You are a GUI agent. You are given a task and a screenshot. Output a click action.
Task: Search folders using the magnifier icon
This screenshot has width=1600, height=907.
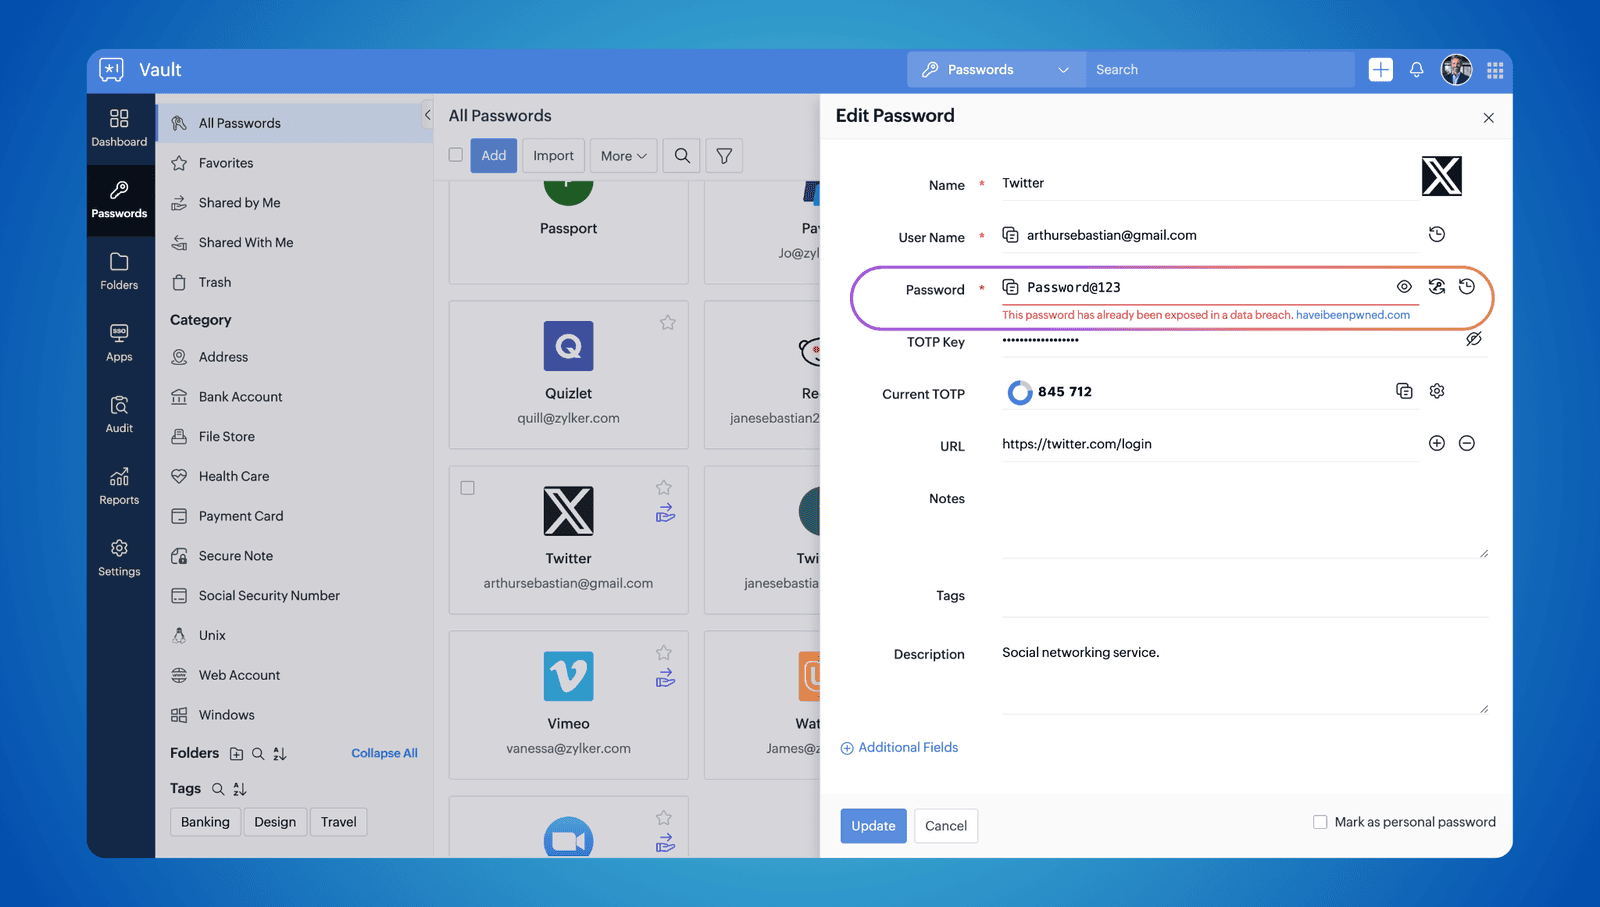point(258,754)
